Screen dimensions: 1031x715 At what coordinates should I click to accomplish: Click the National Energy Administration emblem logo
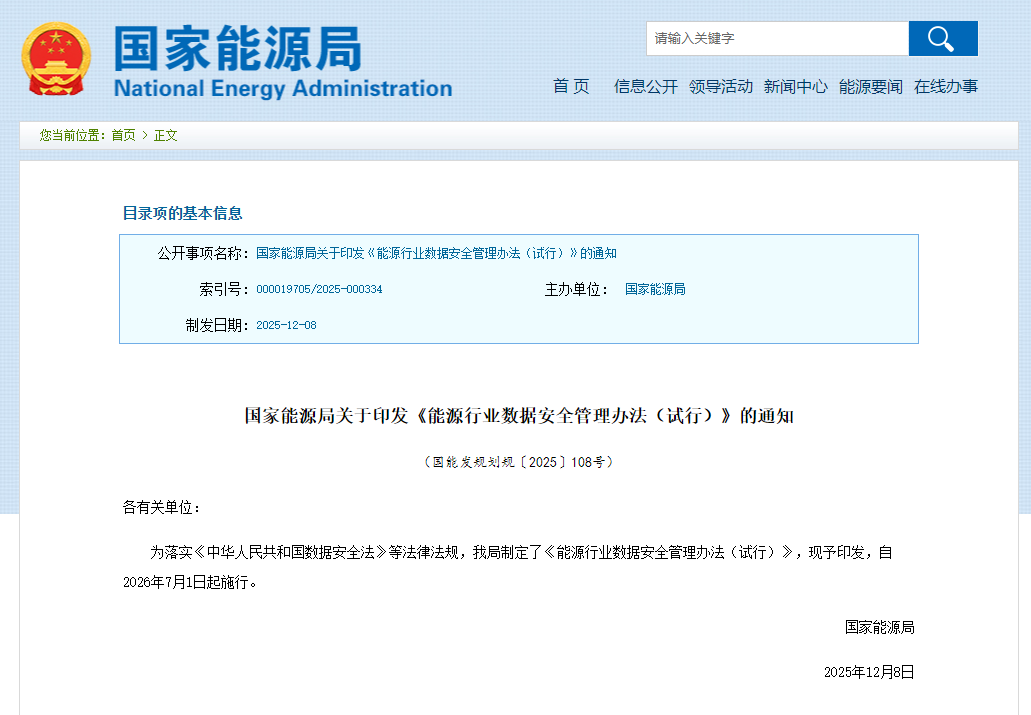pos(57,58)
